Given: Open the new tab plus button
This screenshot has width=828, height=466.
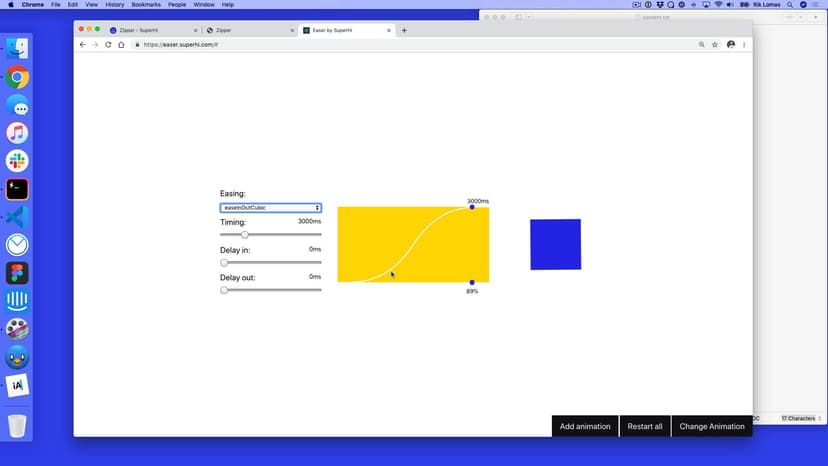Looking at the screenshot, I should coord(404,31).
